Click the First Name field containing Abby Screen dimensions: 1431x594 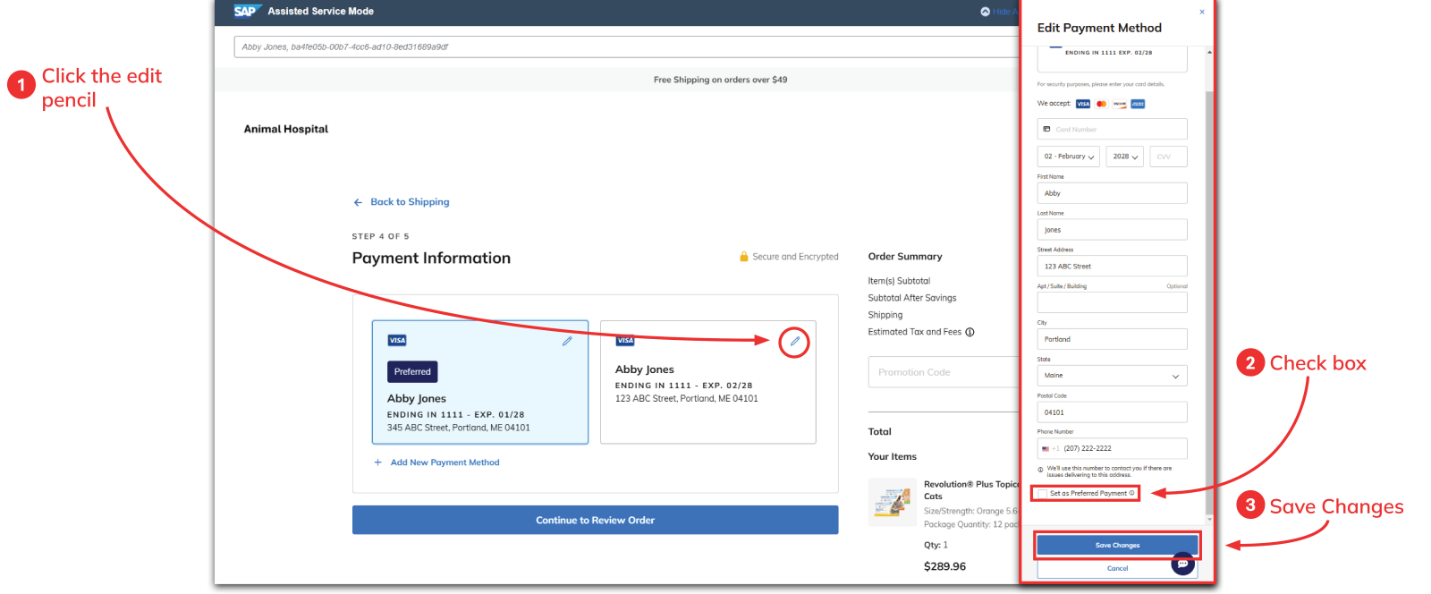point(1112,193)
